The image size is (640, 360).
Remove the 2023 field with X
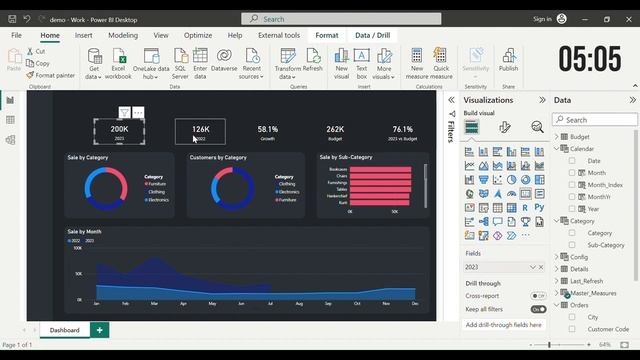click(x=541, y=267)
